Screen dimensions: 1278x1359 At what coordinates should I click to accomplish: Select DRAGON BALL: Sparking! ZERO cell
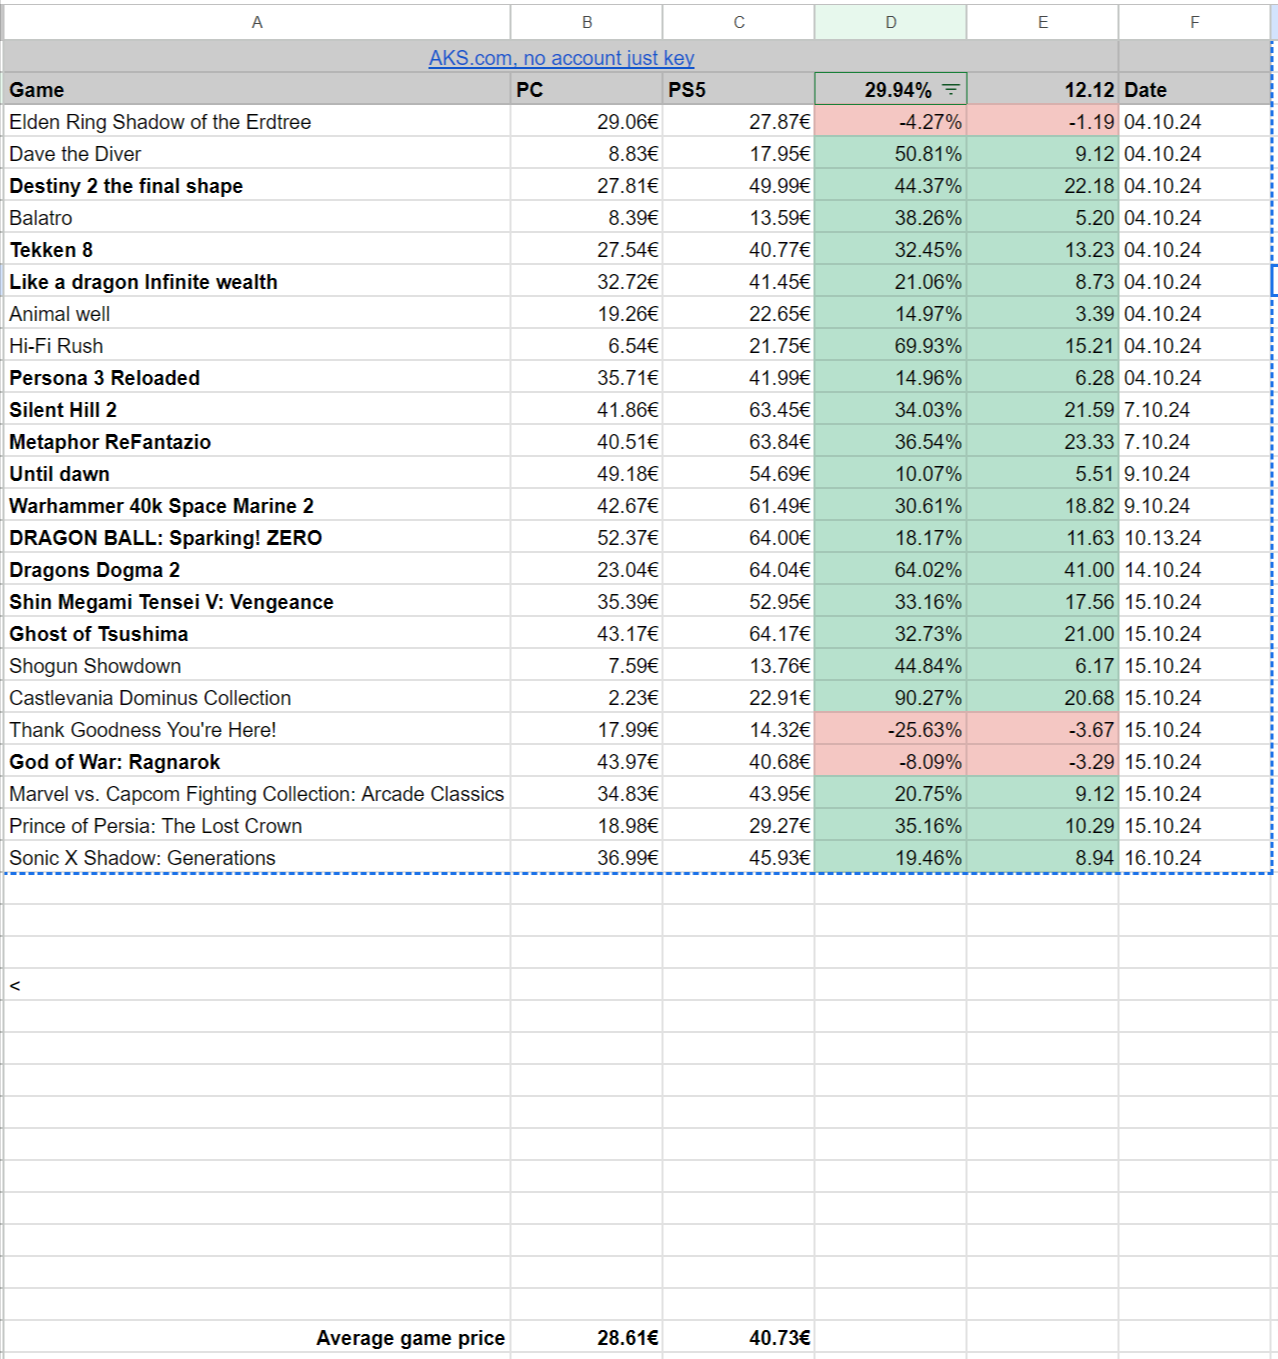click(x=257, y=538)
